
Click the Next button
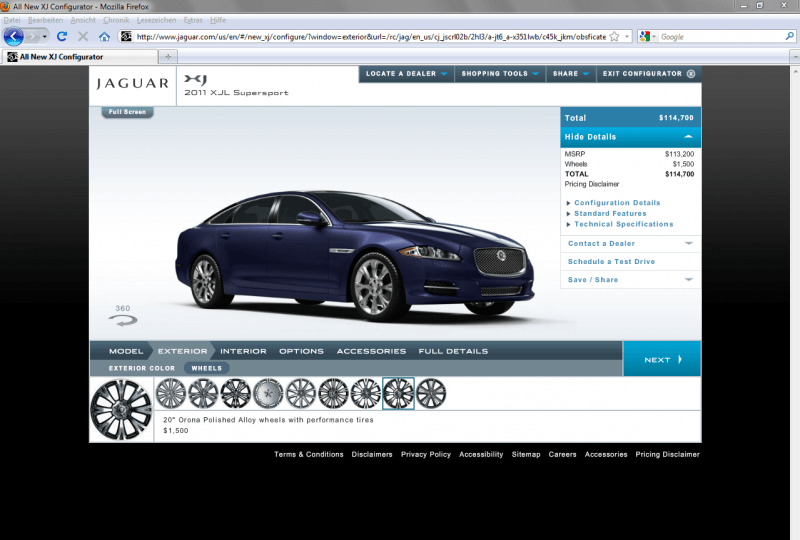pos(662,359)
